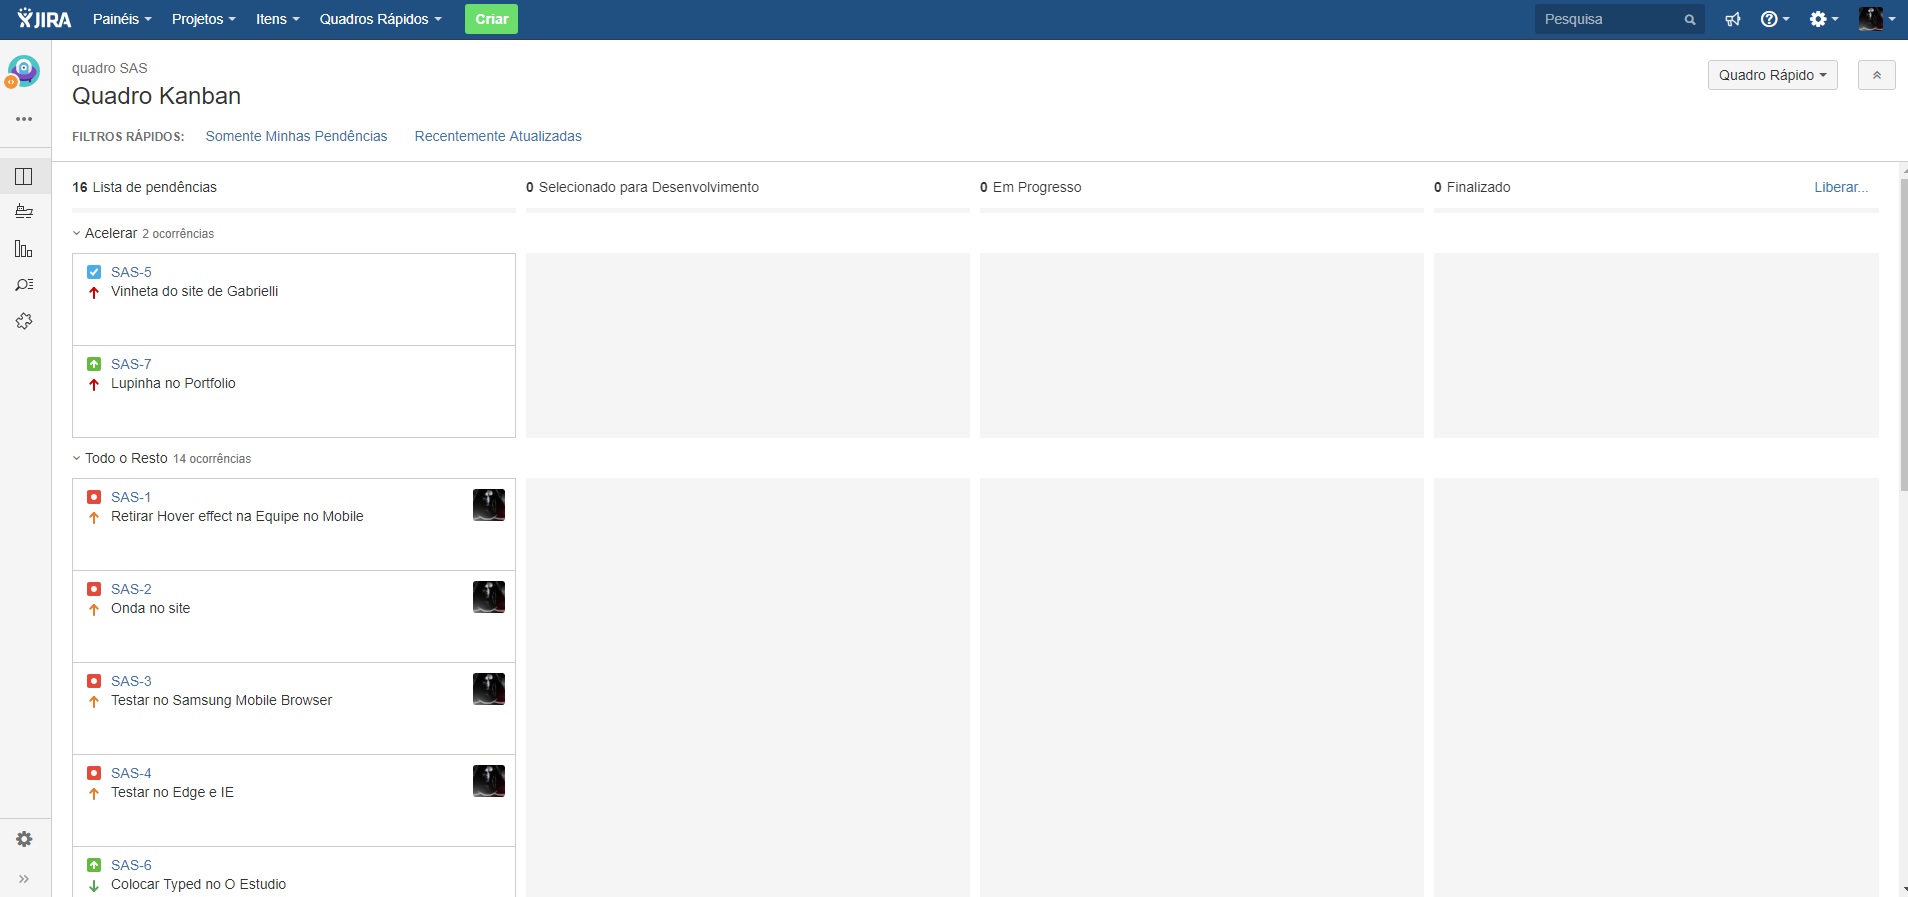
Task: Click the priority arrow on Onda no site card
Action: [94, 609]
